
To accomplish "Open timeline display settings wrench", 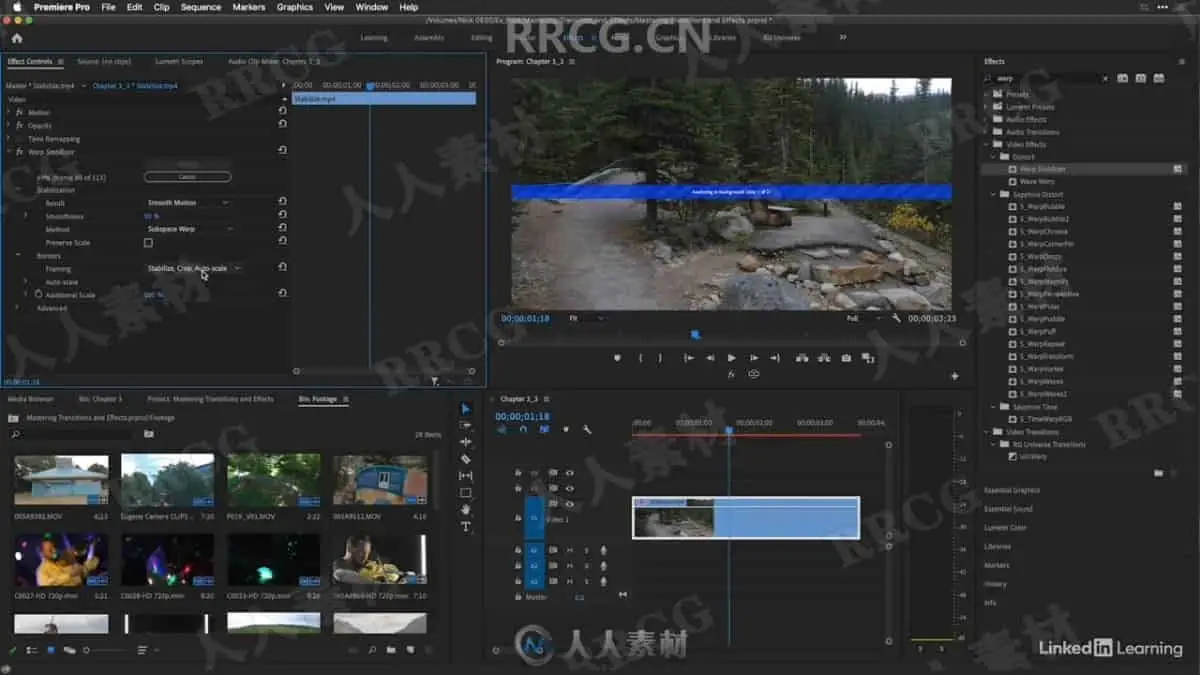I will (x=587, y=429).
